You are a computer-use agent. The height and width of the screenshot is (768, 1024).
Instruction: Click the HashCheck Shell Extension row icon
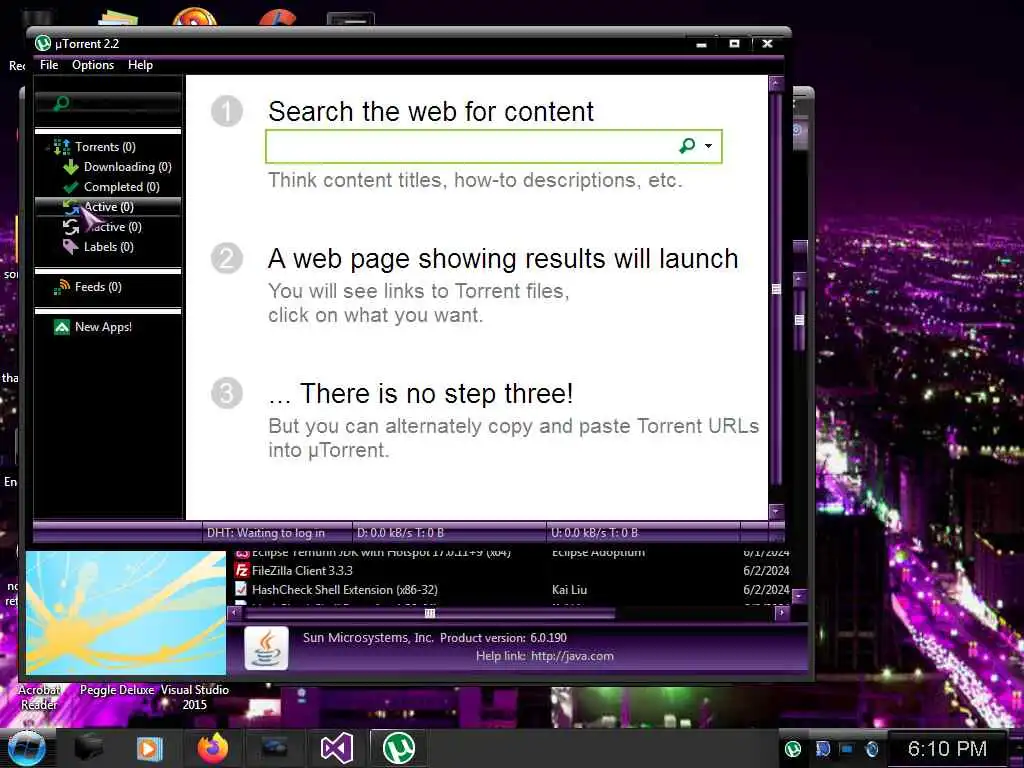point(242,590)
